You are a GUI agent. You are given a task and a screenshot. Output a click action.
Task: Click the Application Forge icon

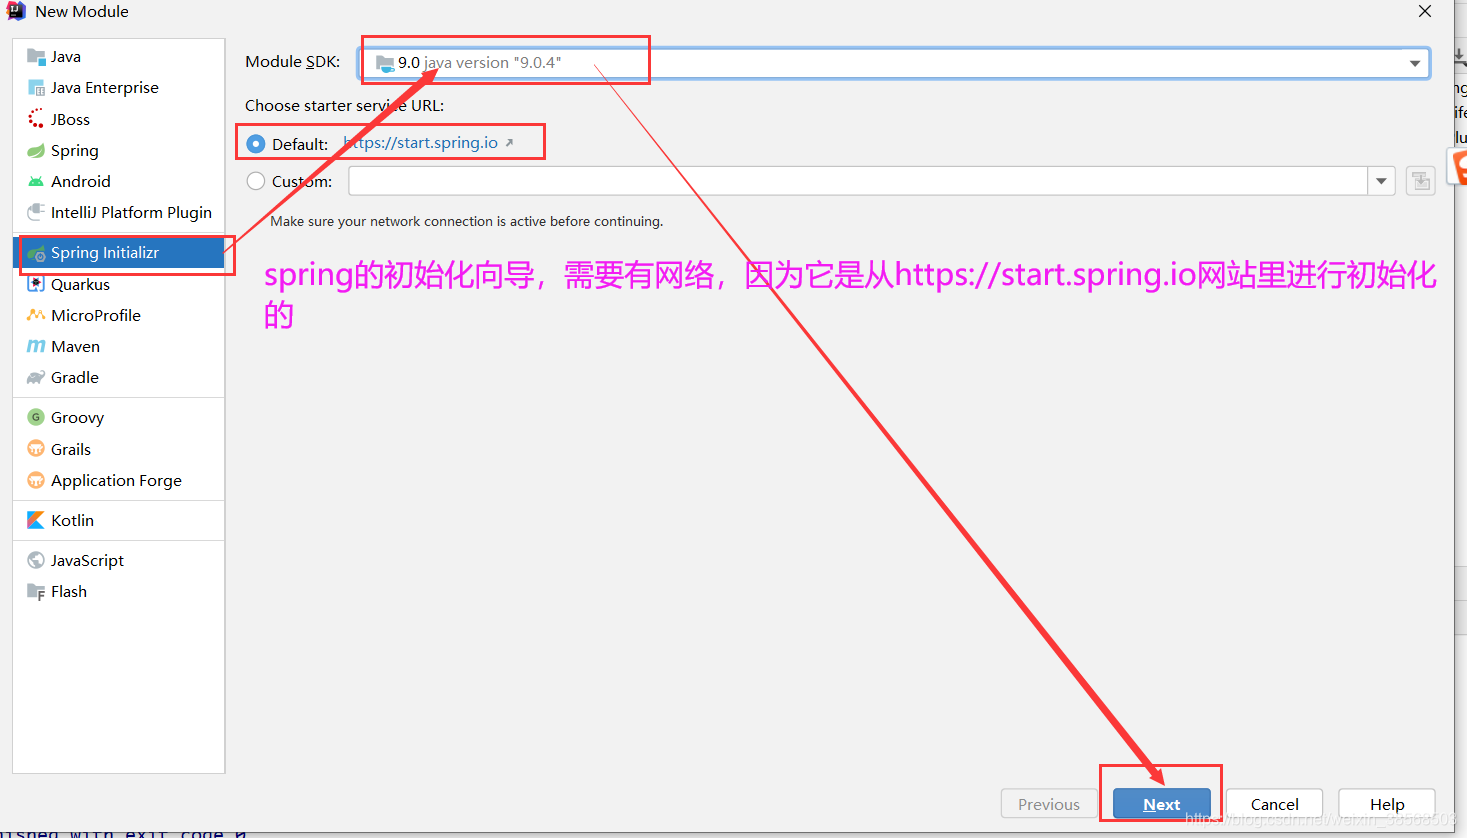(36, 480)
